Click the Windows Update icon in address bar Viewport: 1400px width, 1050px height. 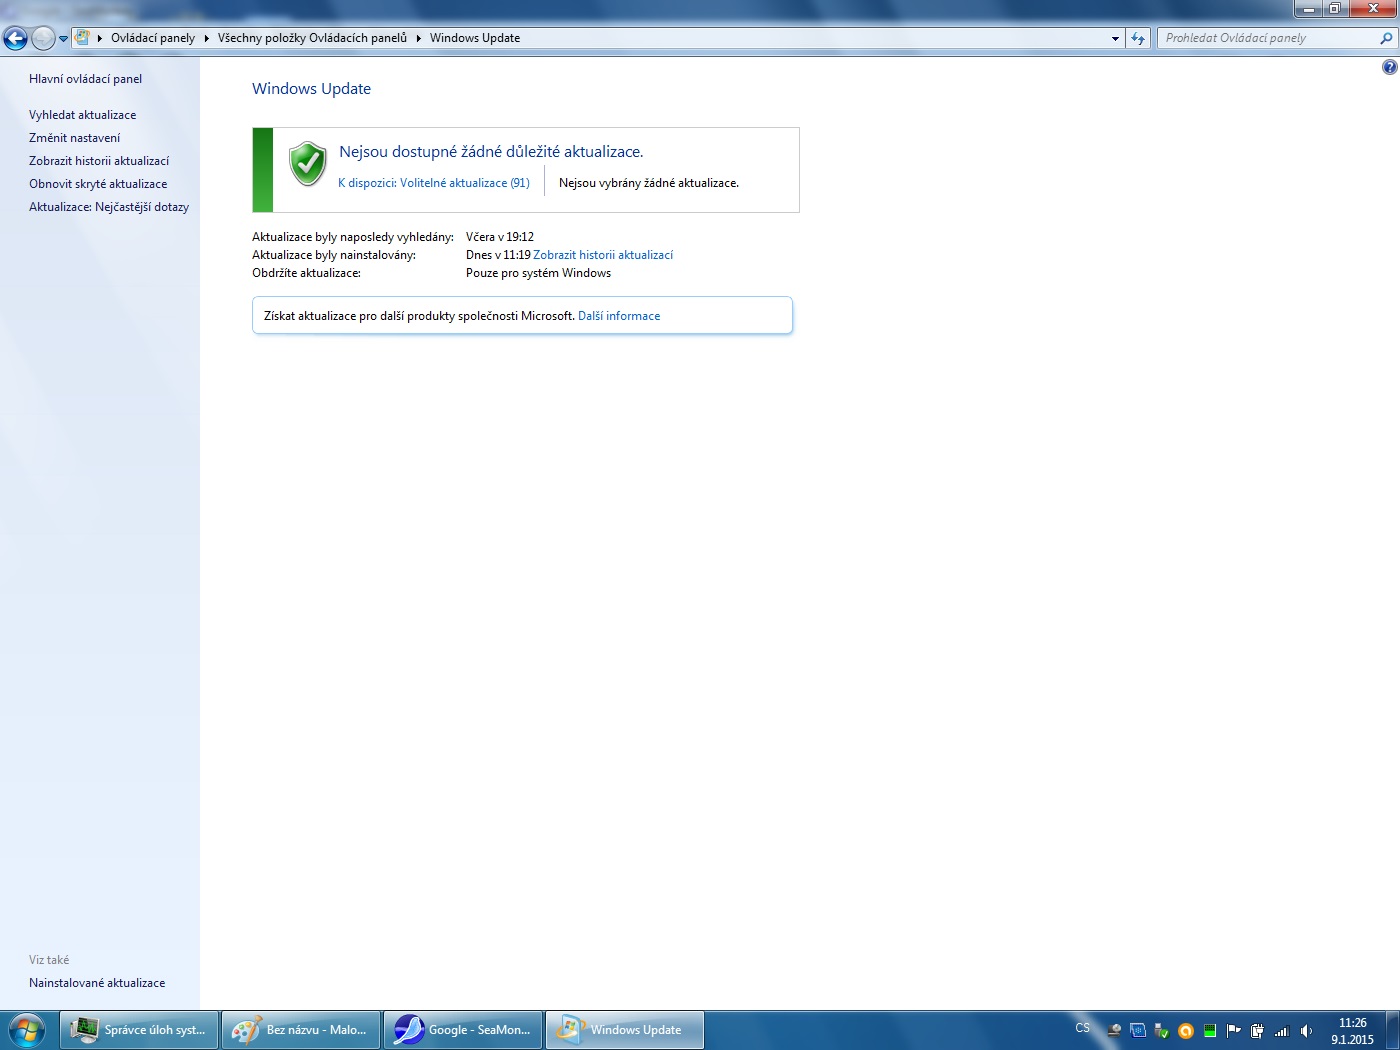[83, 38]
